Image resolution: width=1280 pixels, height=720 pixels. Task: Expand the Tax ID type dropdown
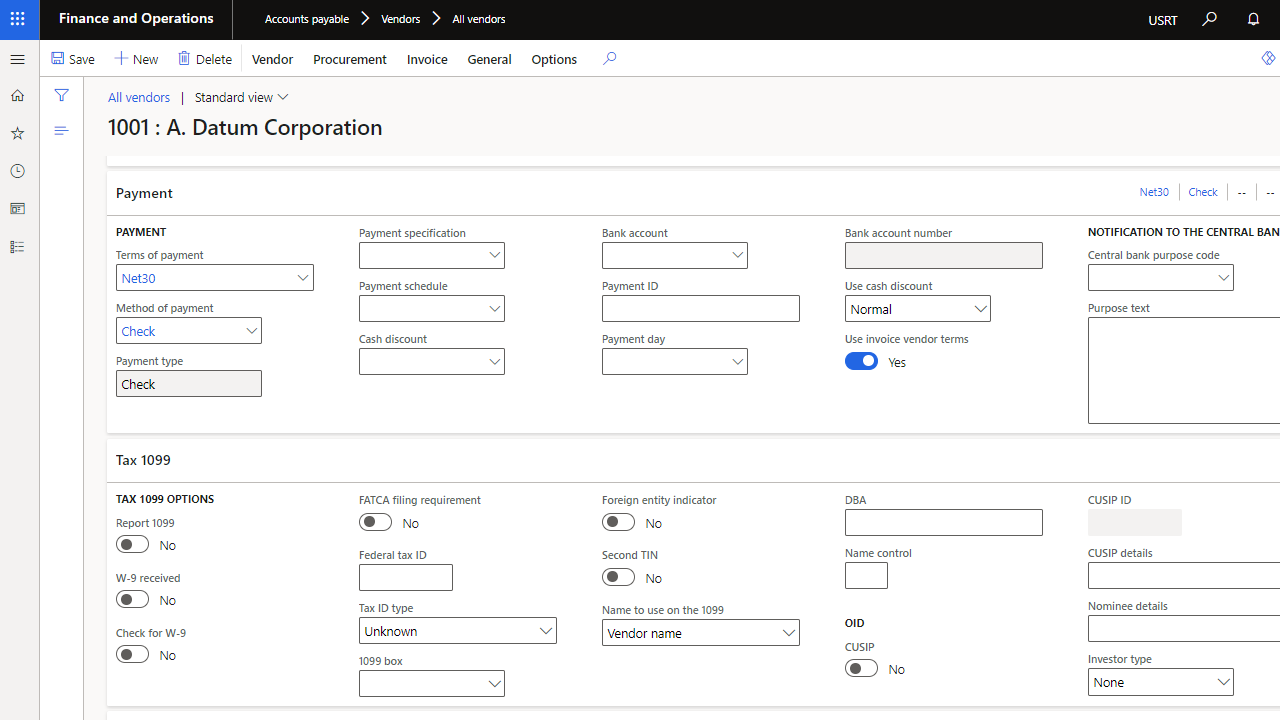click(x=545, y=631)
